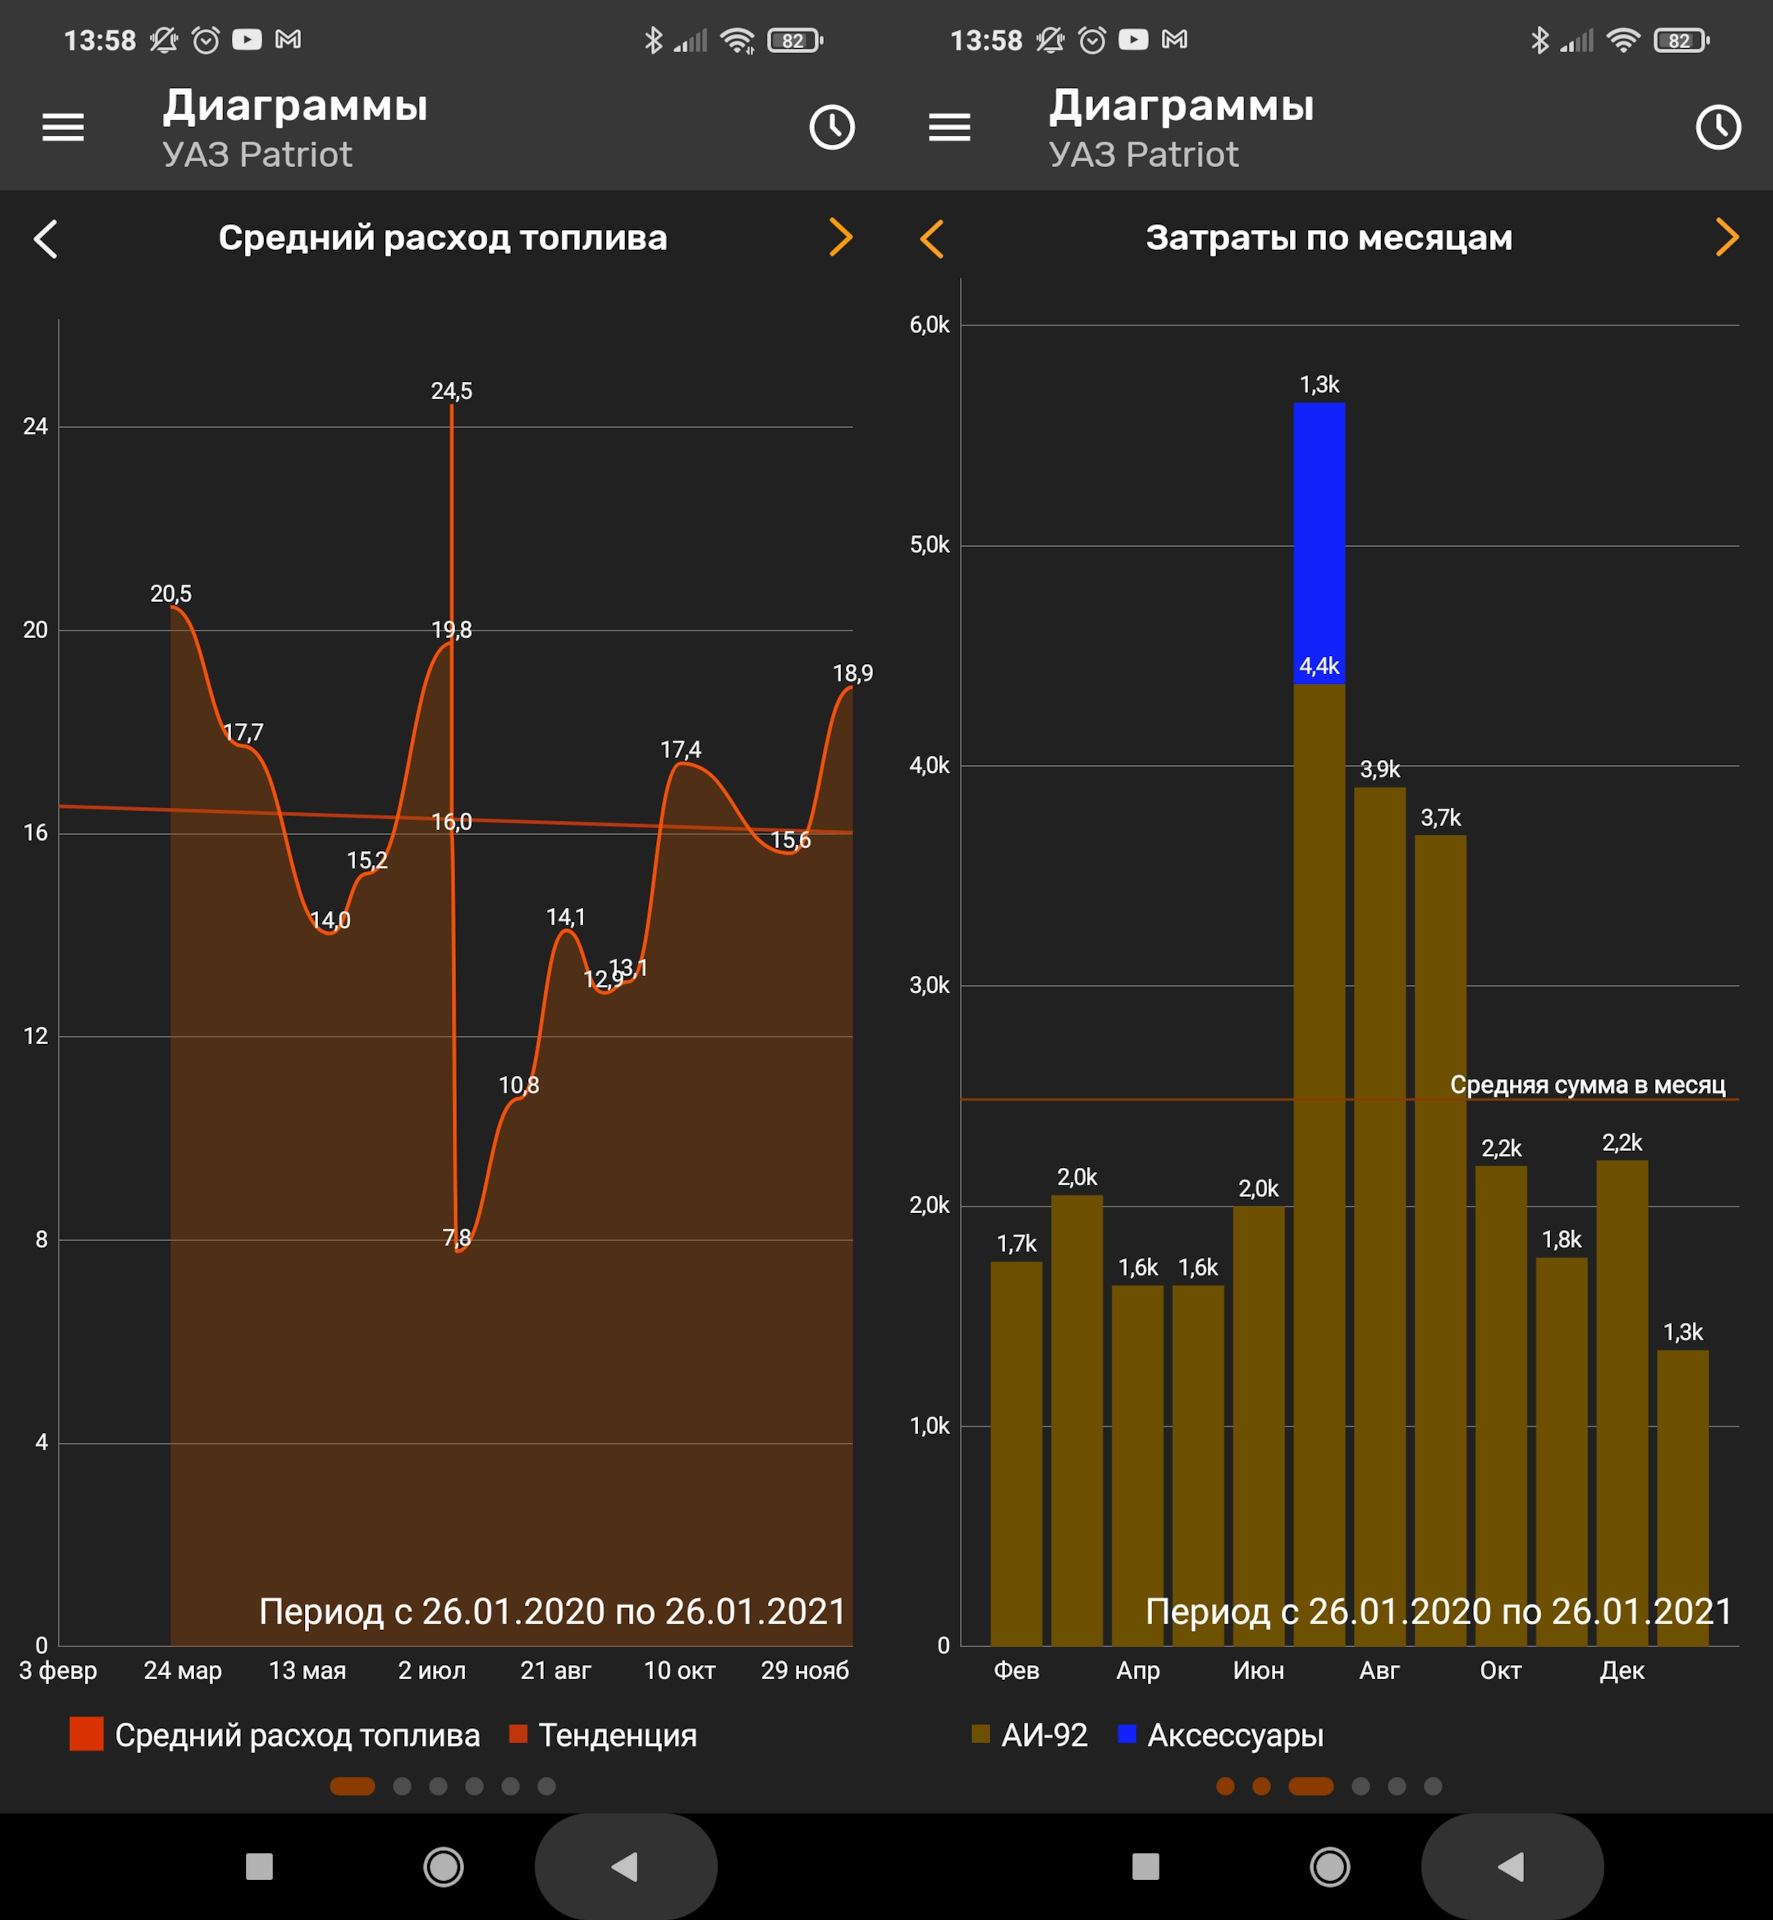This screenshot has height=1920, width=1773.
Task: Toggle 'Аксессуары' legend series
Action: click(1220, 1735)
